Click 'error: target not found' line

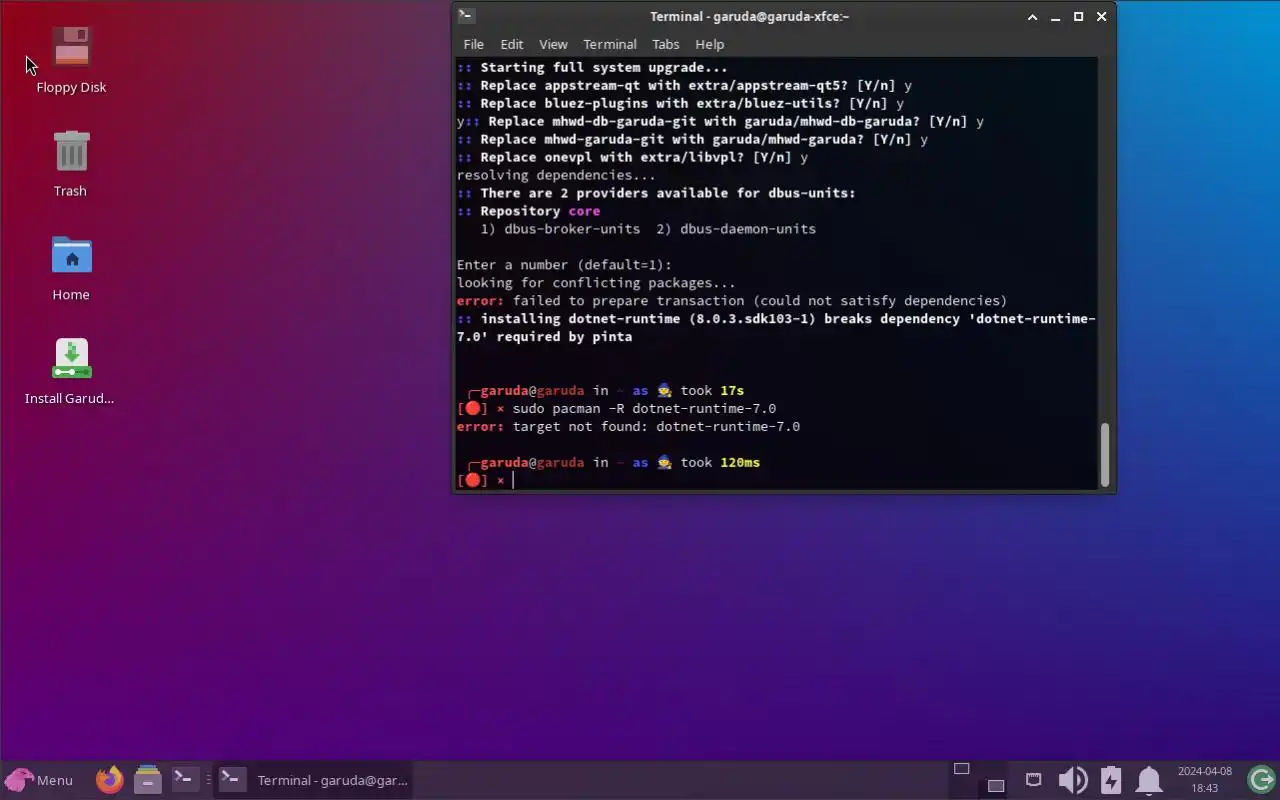[628, 426]
